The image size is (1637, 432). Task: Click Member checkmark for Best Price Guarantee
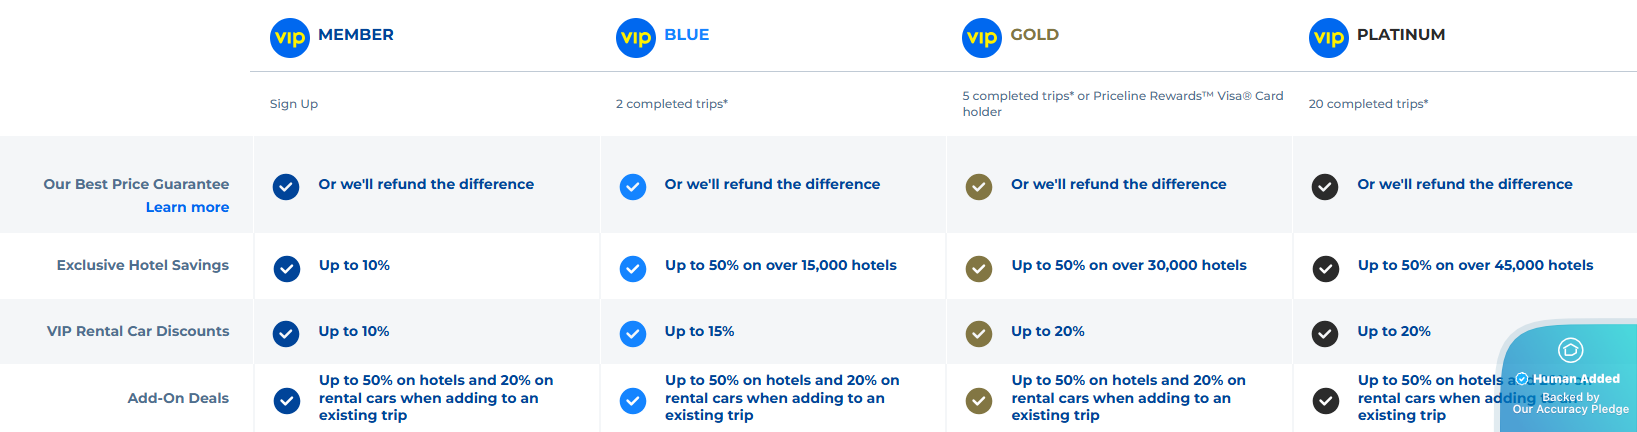coord(286,187)
